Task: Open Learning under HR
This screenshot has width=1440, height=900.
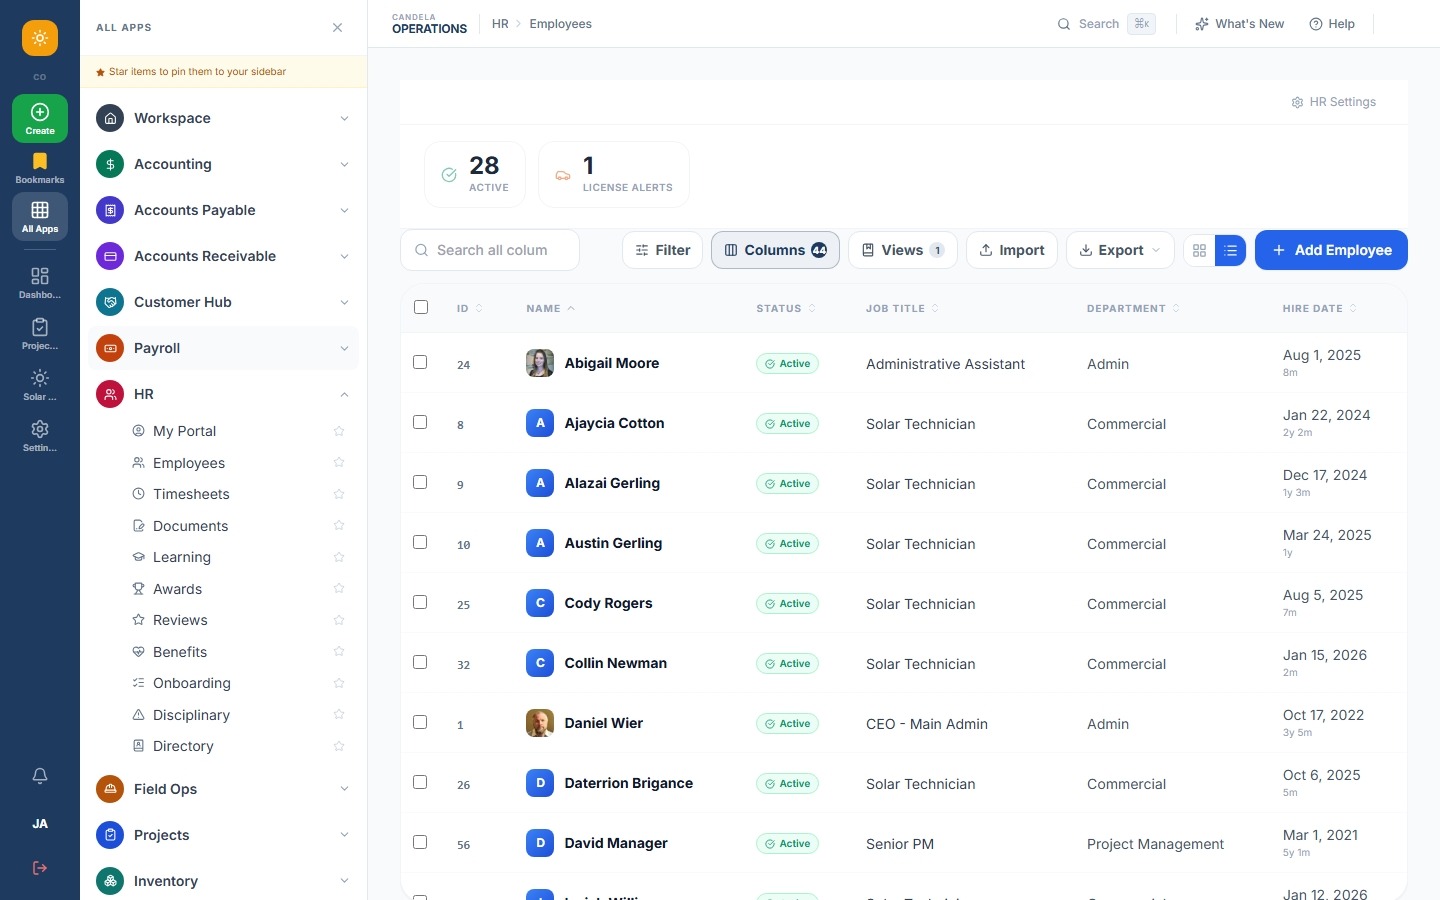Action: (181, 557)
